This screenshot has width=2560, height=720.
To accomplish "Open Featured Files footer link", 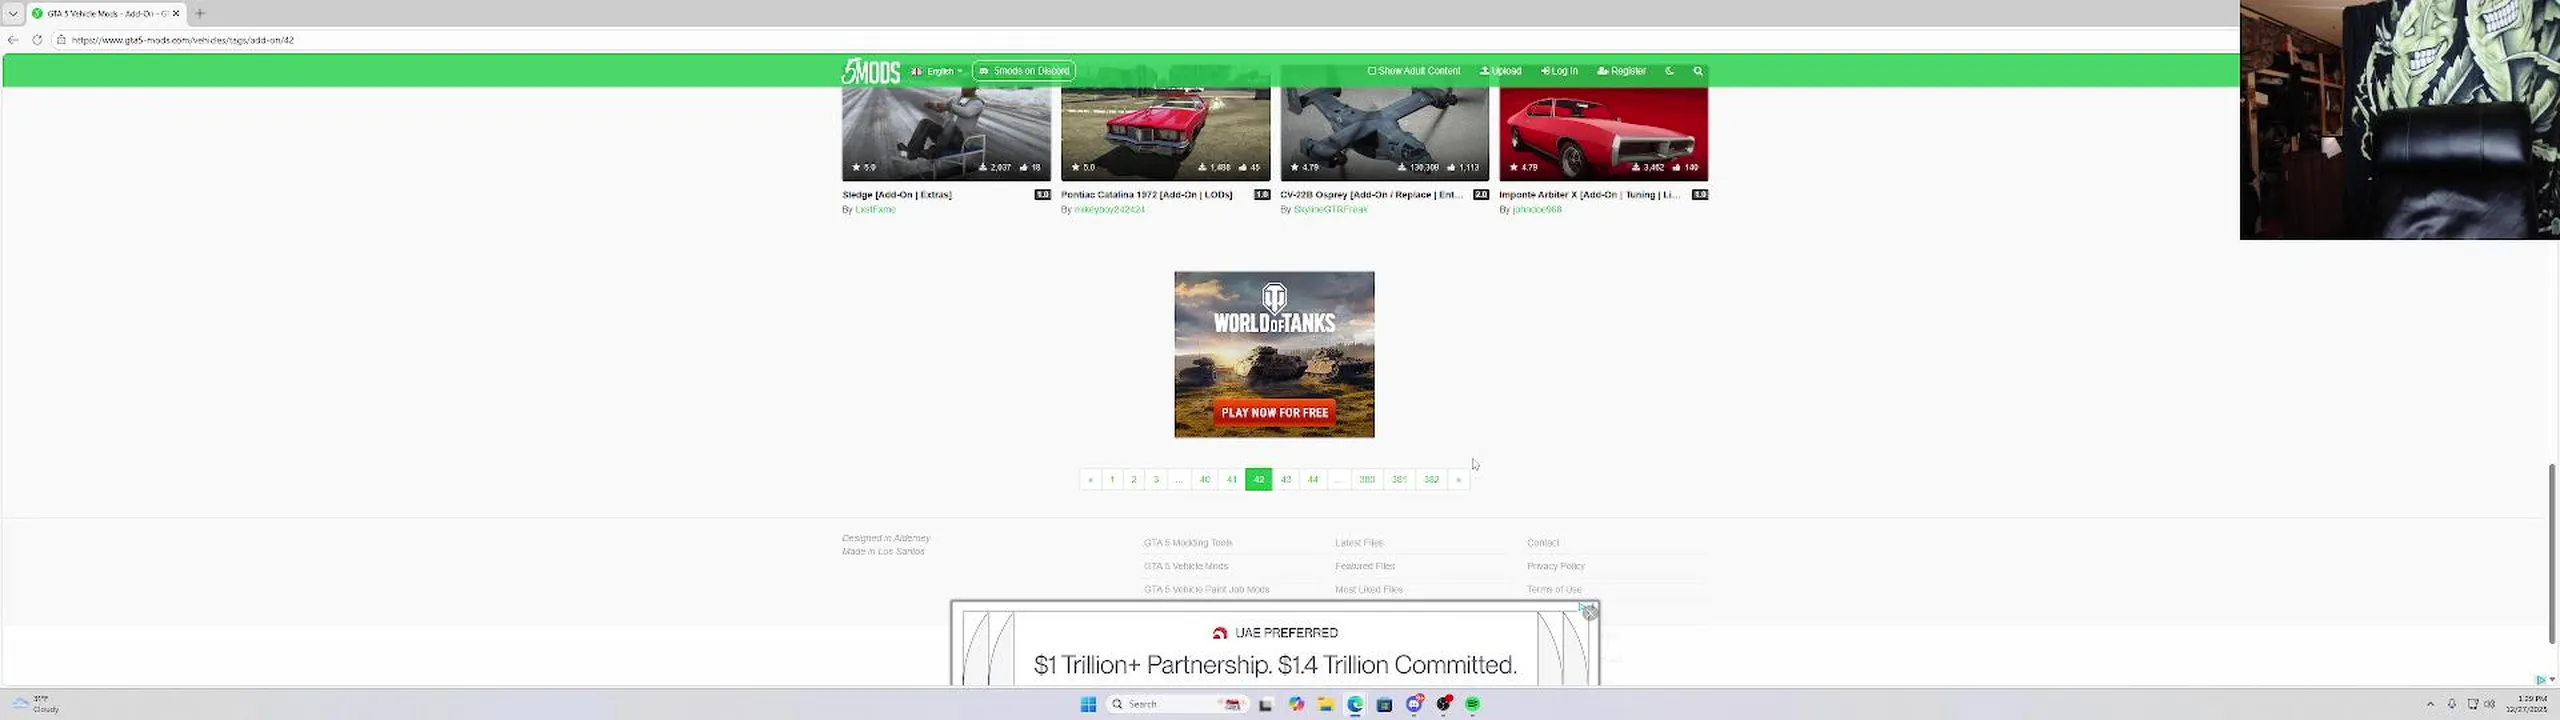I will click(x=1365, y=566).
